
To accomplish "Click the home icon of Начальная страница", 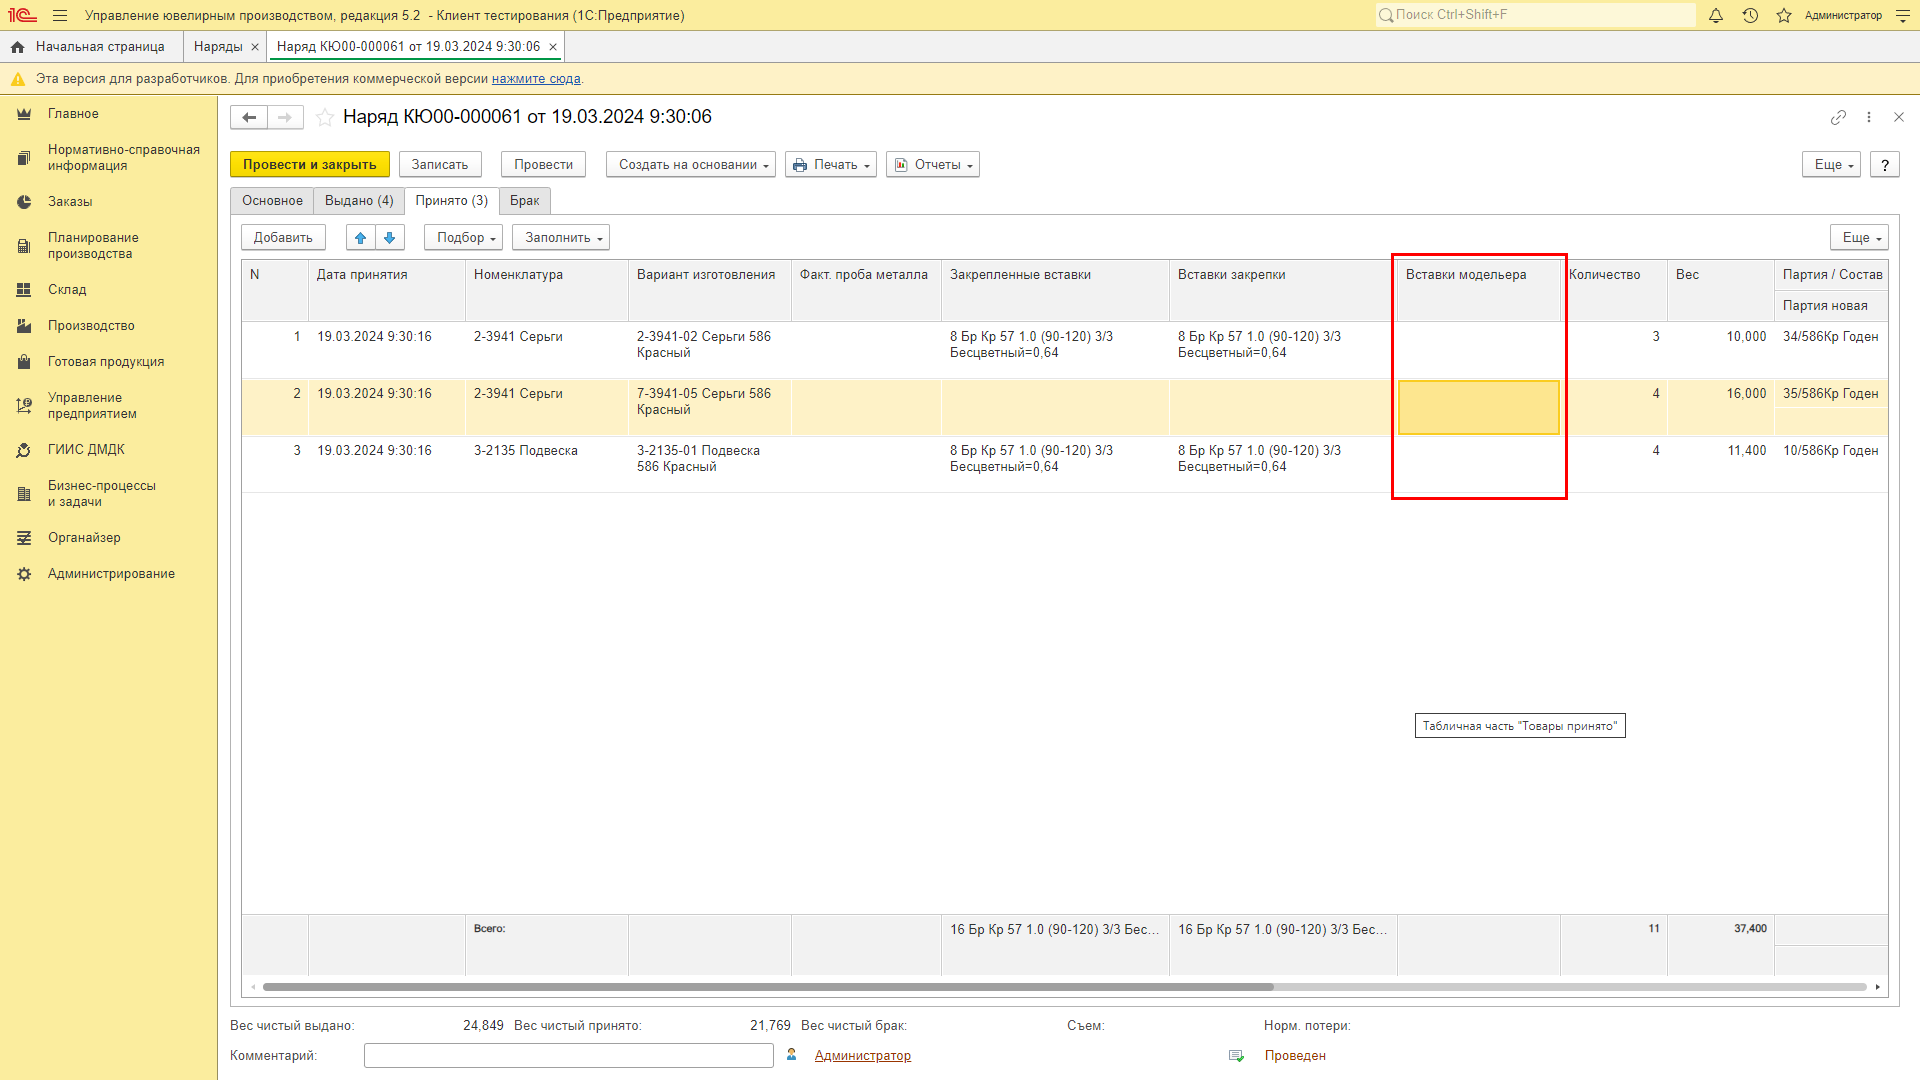I will (x=17, y=47).
